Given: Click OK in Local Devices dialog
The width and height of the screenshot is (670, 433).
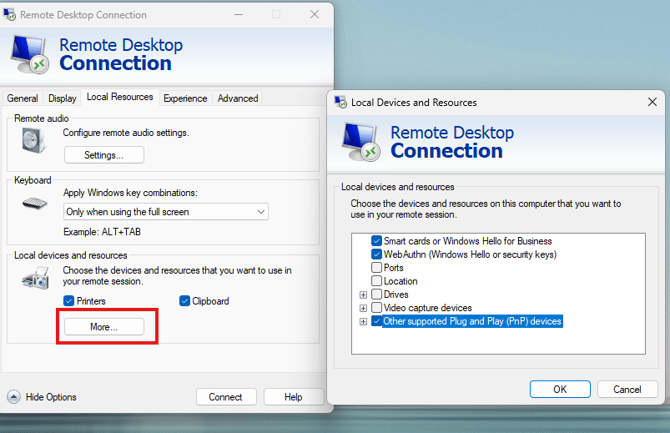Looking at the screenshot, I should (x=560, y=389).
